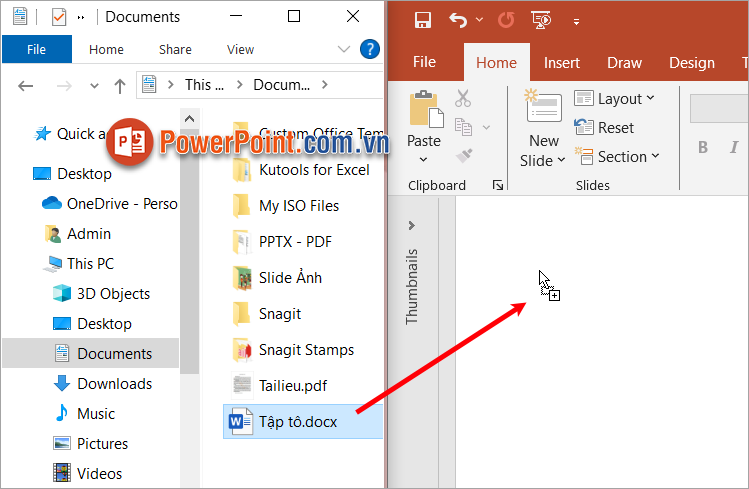
Task: Open the PowerPoint File tab
Action: coord(424,62)
